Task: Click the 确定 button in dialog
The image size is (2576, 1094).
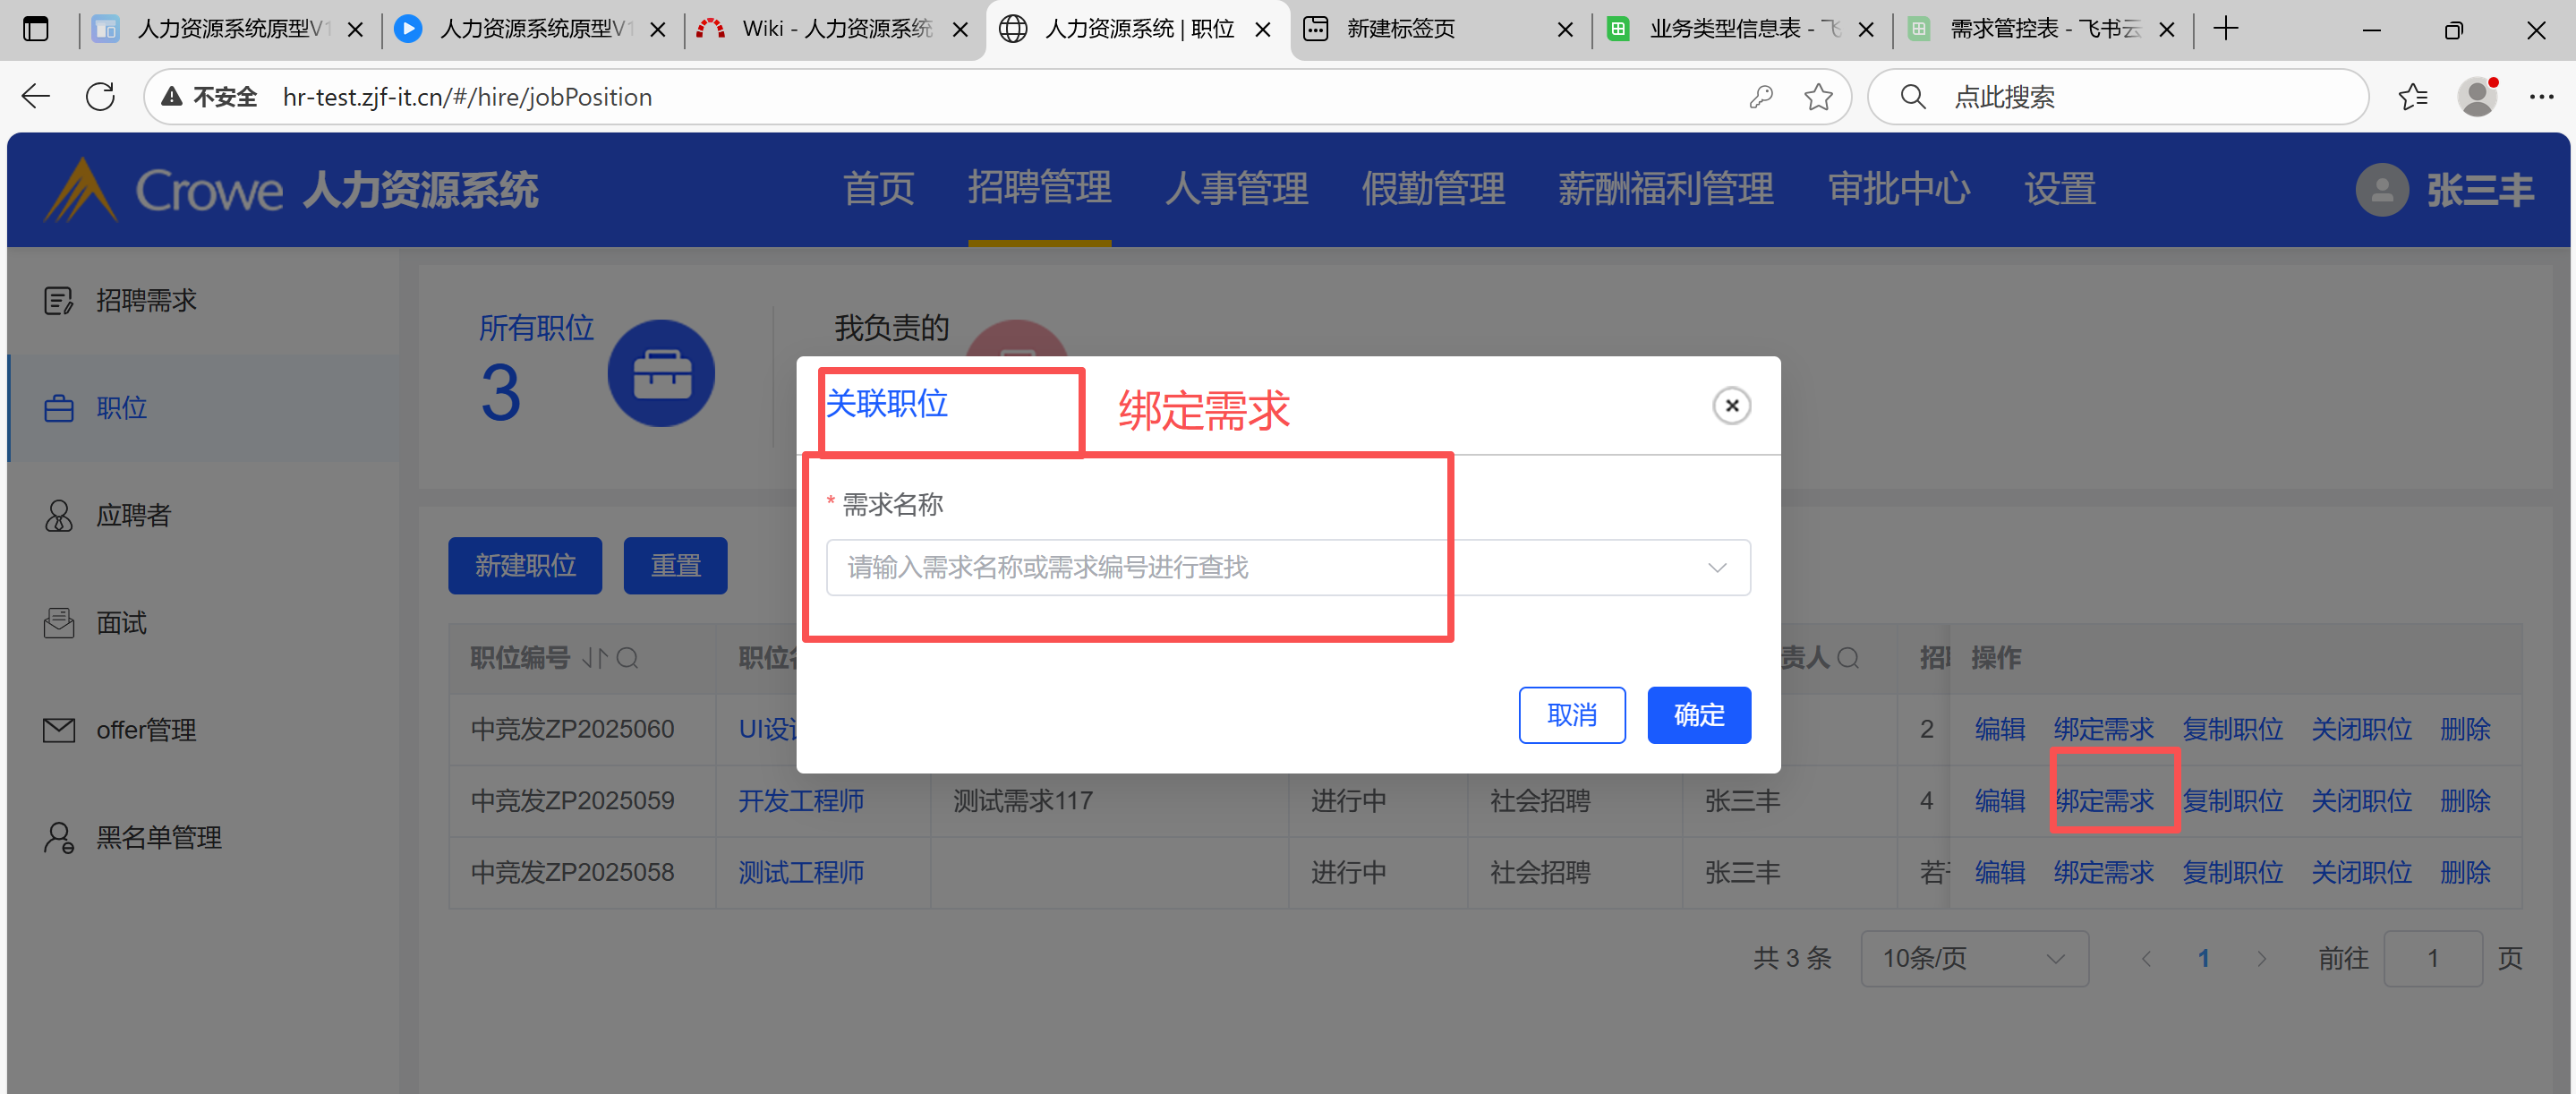Action: pyautogui.click(x=1698, y=715)
